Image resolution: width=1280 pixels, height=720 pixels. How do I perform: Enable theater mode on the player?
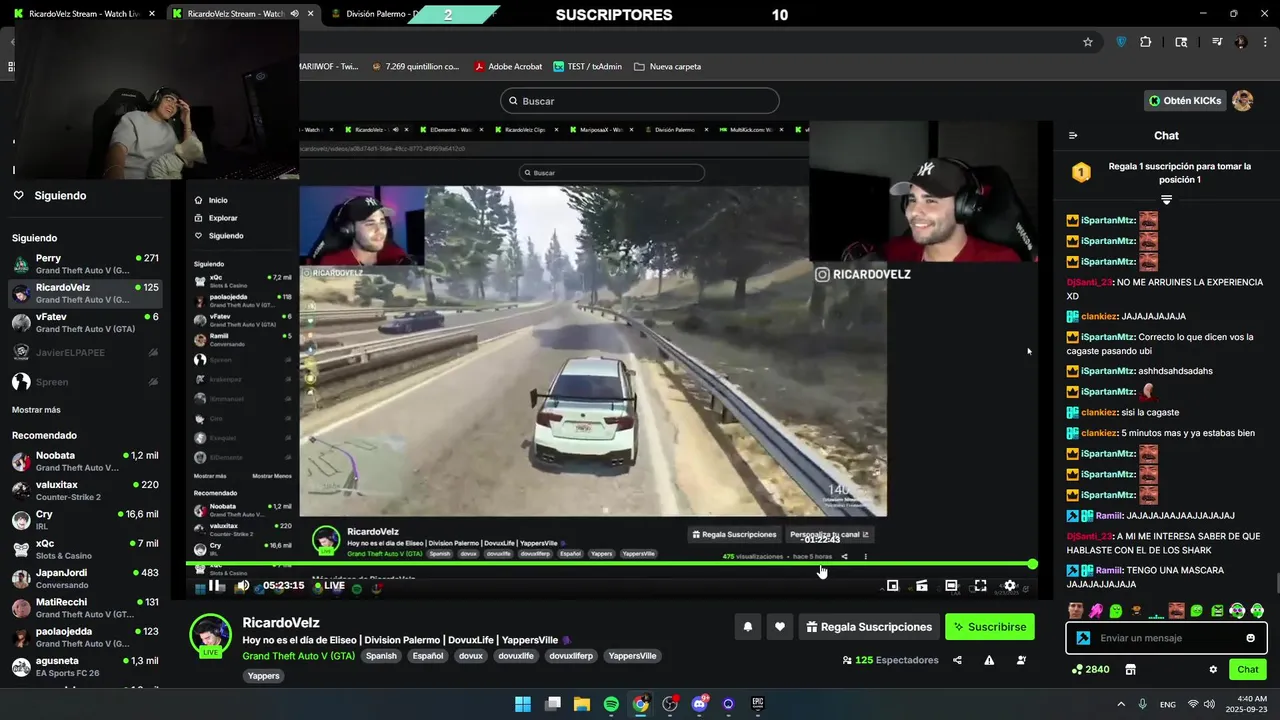click(951, 586)
